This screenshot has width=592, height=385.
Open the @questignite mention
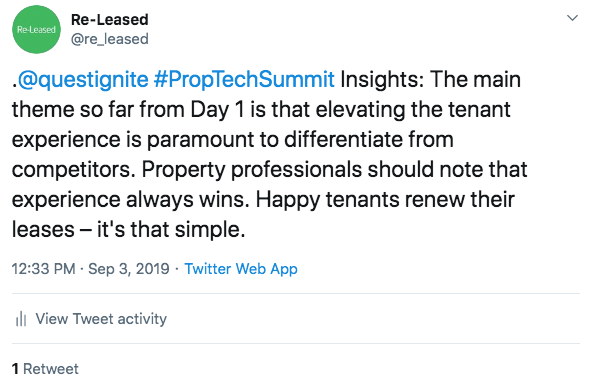point(83,80)
